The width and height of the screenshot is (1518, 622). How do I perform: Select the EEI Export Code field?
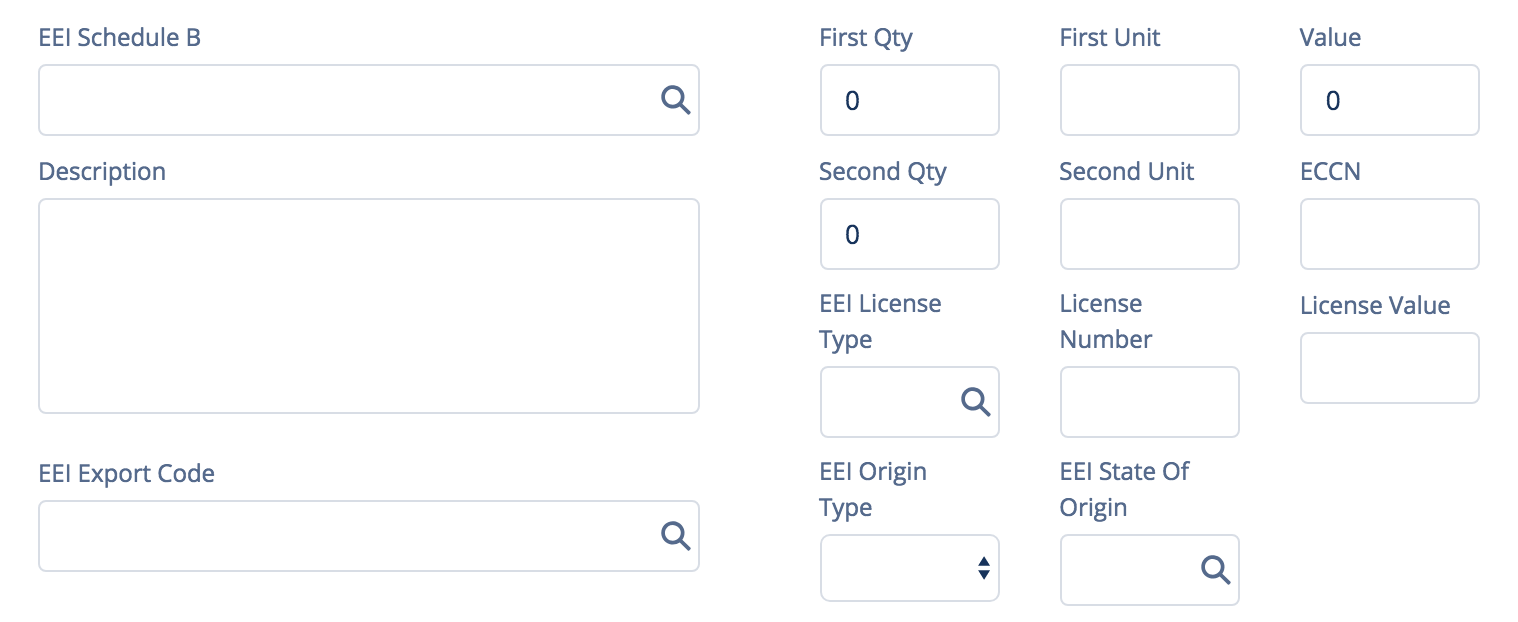369,536
